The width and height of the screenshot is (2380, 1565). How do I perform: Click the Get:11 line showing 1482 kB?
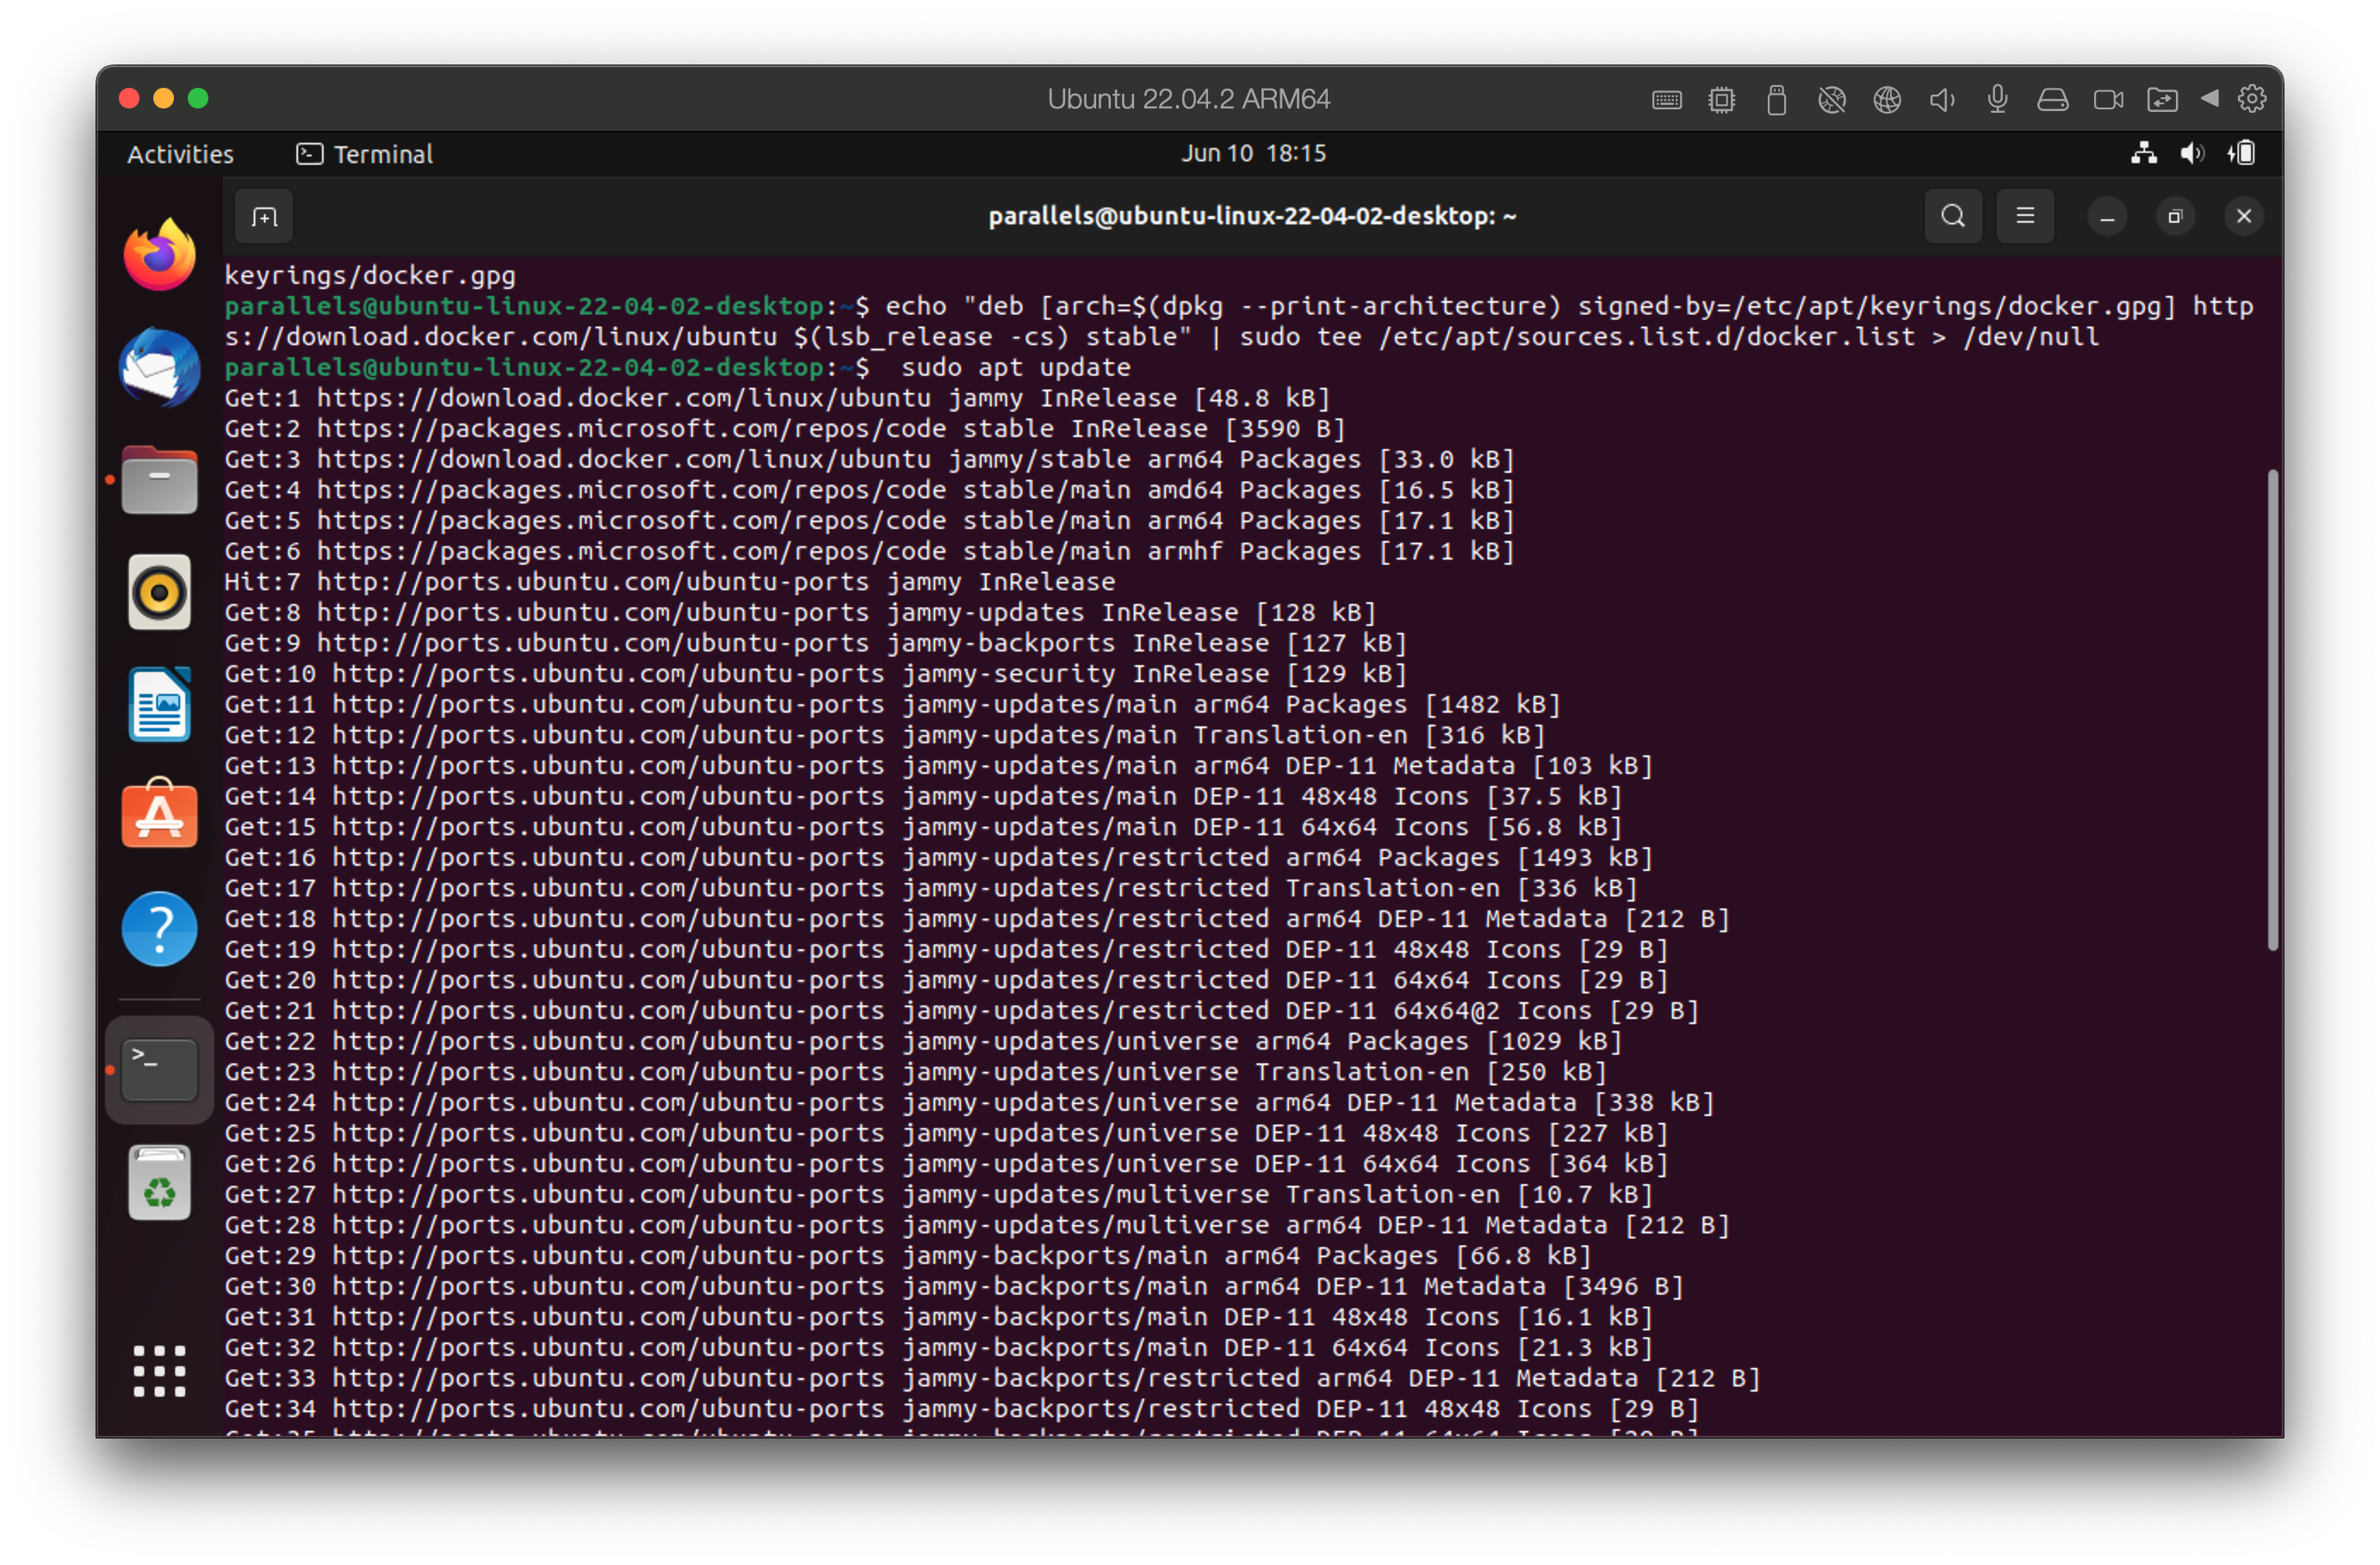[x=892, y=704]
